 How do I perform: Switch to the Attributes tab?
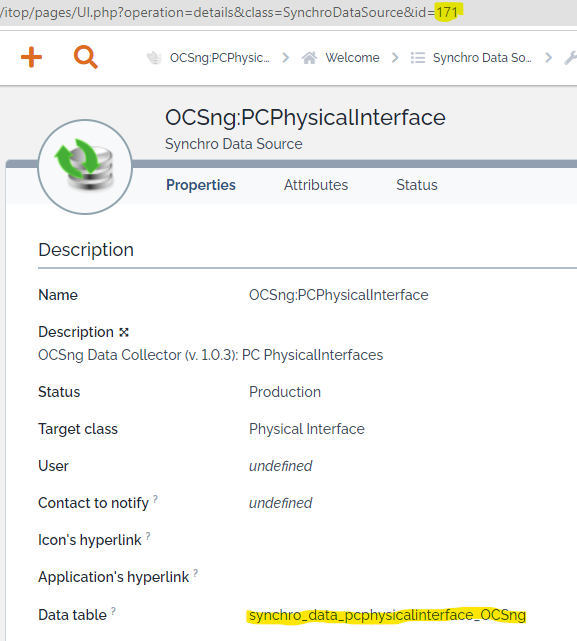tap(316, 185)
